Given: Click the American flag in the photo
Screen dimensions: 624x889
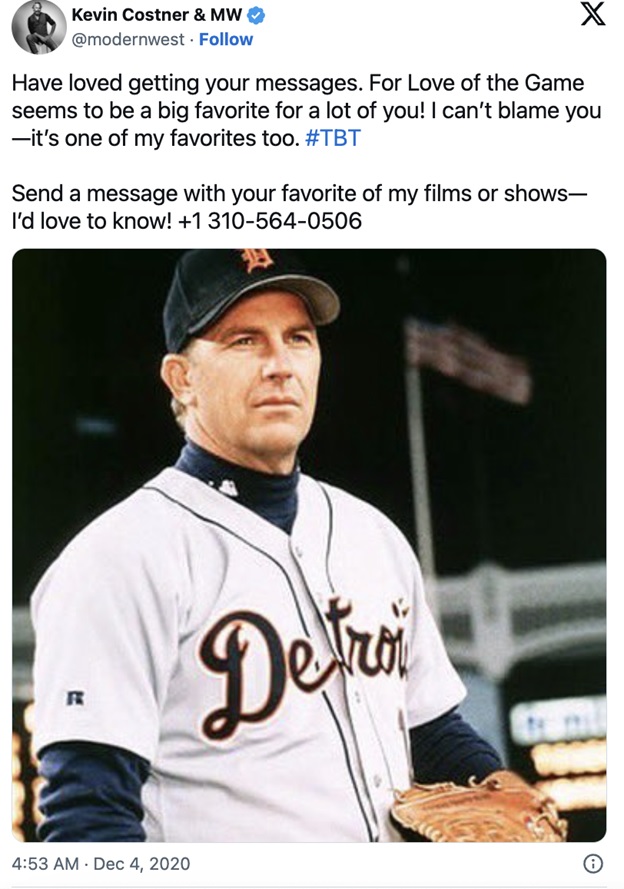Looking at the screenshot, I should pos(468,359).
